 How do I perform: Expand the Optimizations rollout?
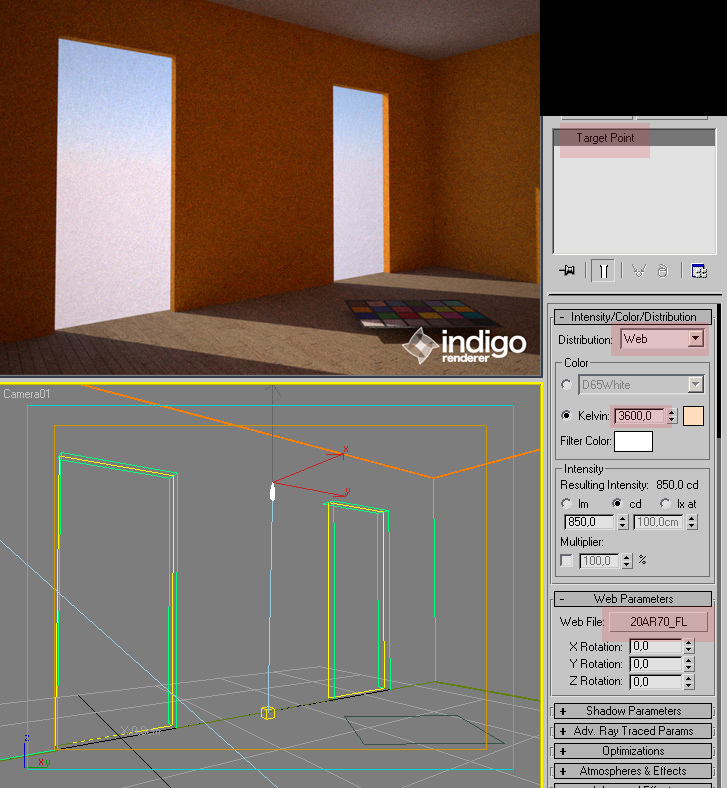pos(633,751)
